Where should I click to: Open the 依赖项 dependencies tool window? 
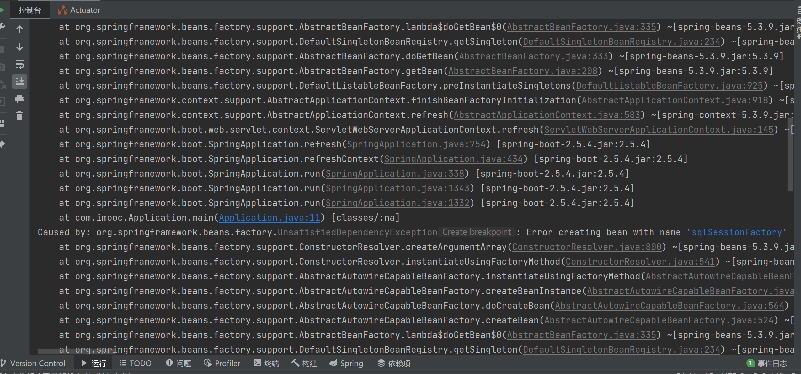394,363
